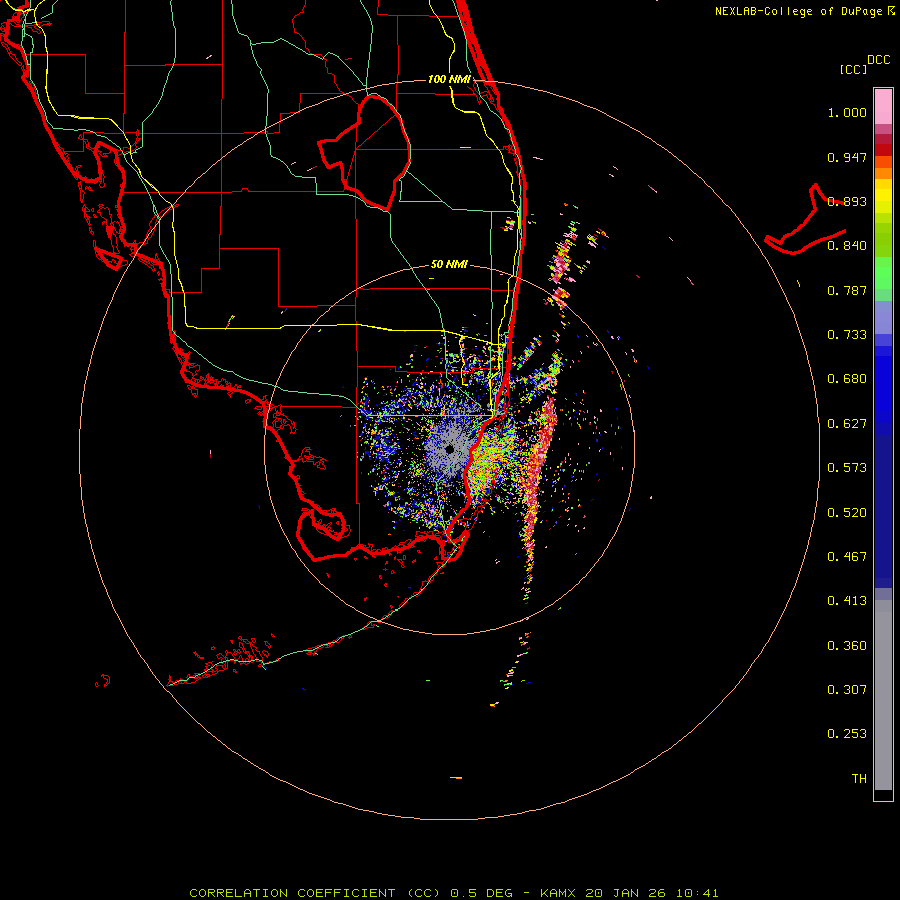This screenshot has width=900, height=900.
Task: Select the bright green color bar segment
Action: click(x=883, y=273)
